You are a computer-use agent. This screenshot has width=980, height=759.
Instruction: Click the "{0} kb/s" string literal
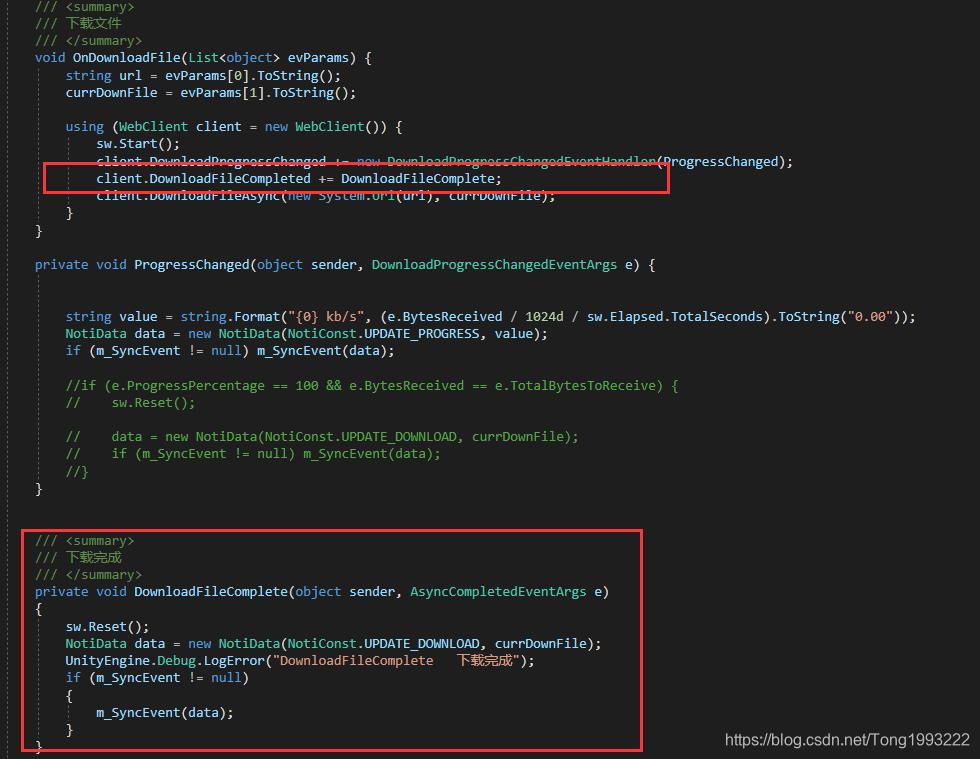click(326, 316)
